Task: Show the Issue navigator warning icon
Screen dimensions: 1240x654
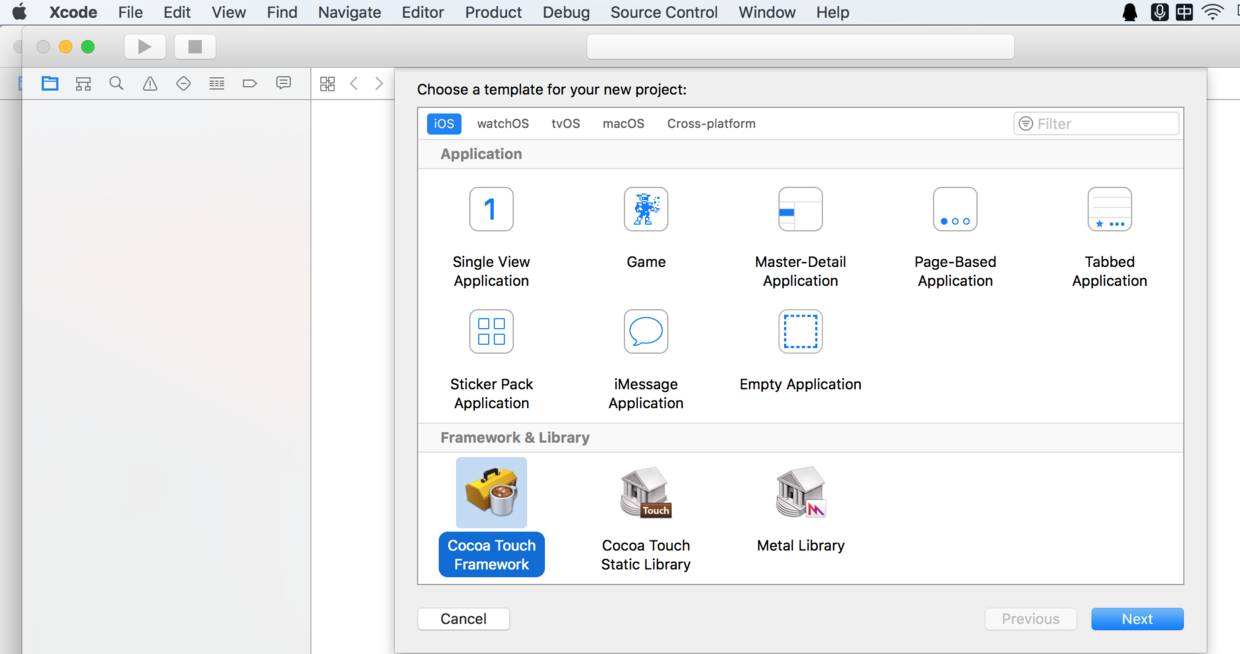Action: click(x=150, y=84)
